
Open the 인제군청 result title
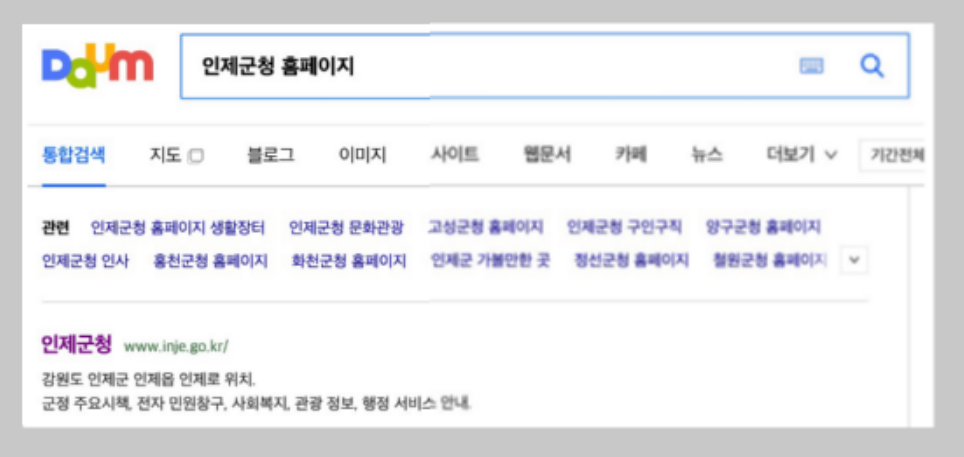pyautogui.click(x=77, y=344)
